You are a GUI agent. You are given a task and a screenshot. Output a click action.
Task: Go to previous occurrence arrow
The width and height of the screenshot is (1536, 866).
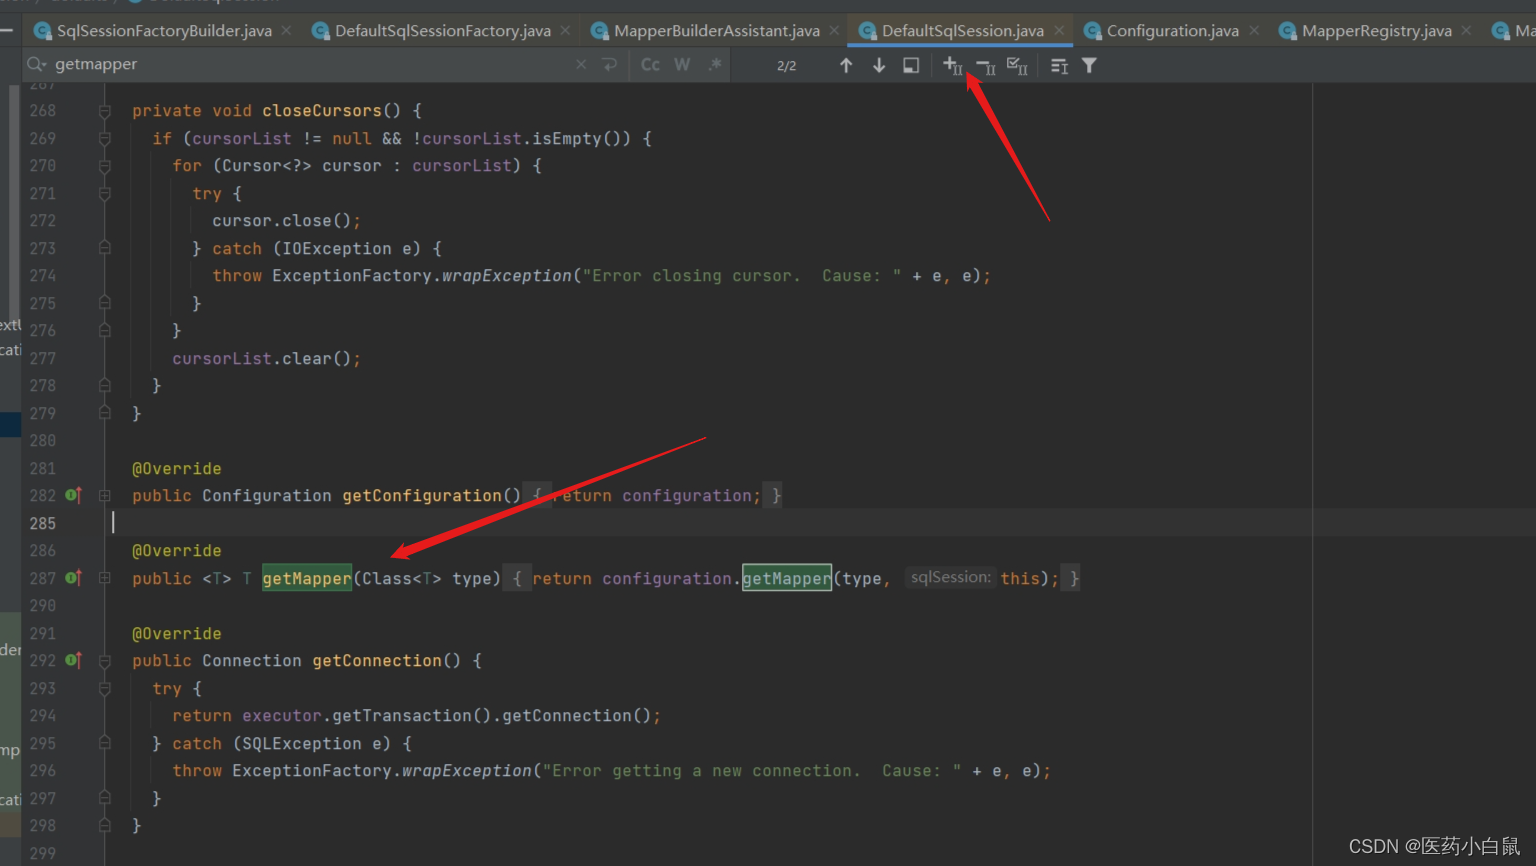click(x=846, y=65)
